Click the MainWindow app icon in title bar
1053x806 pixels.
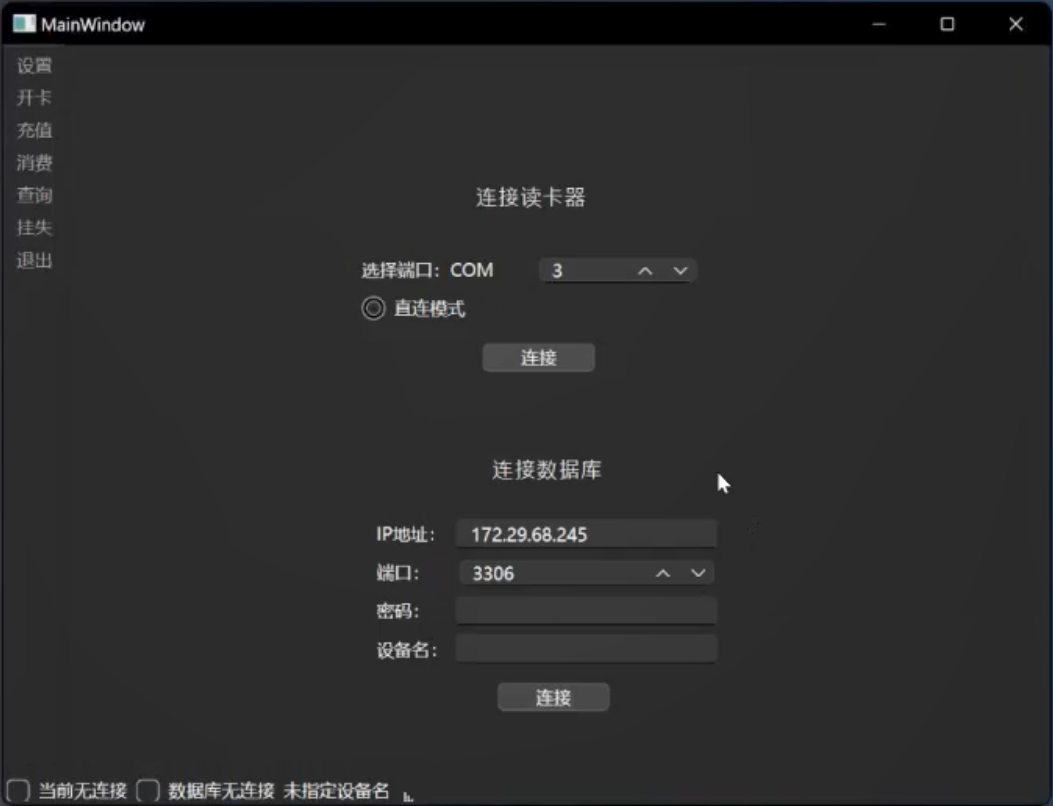(24, 24)
